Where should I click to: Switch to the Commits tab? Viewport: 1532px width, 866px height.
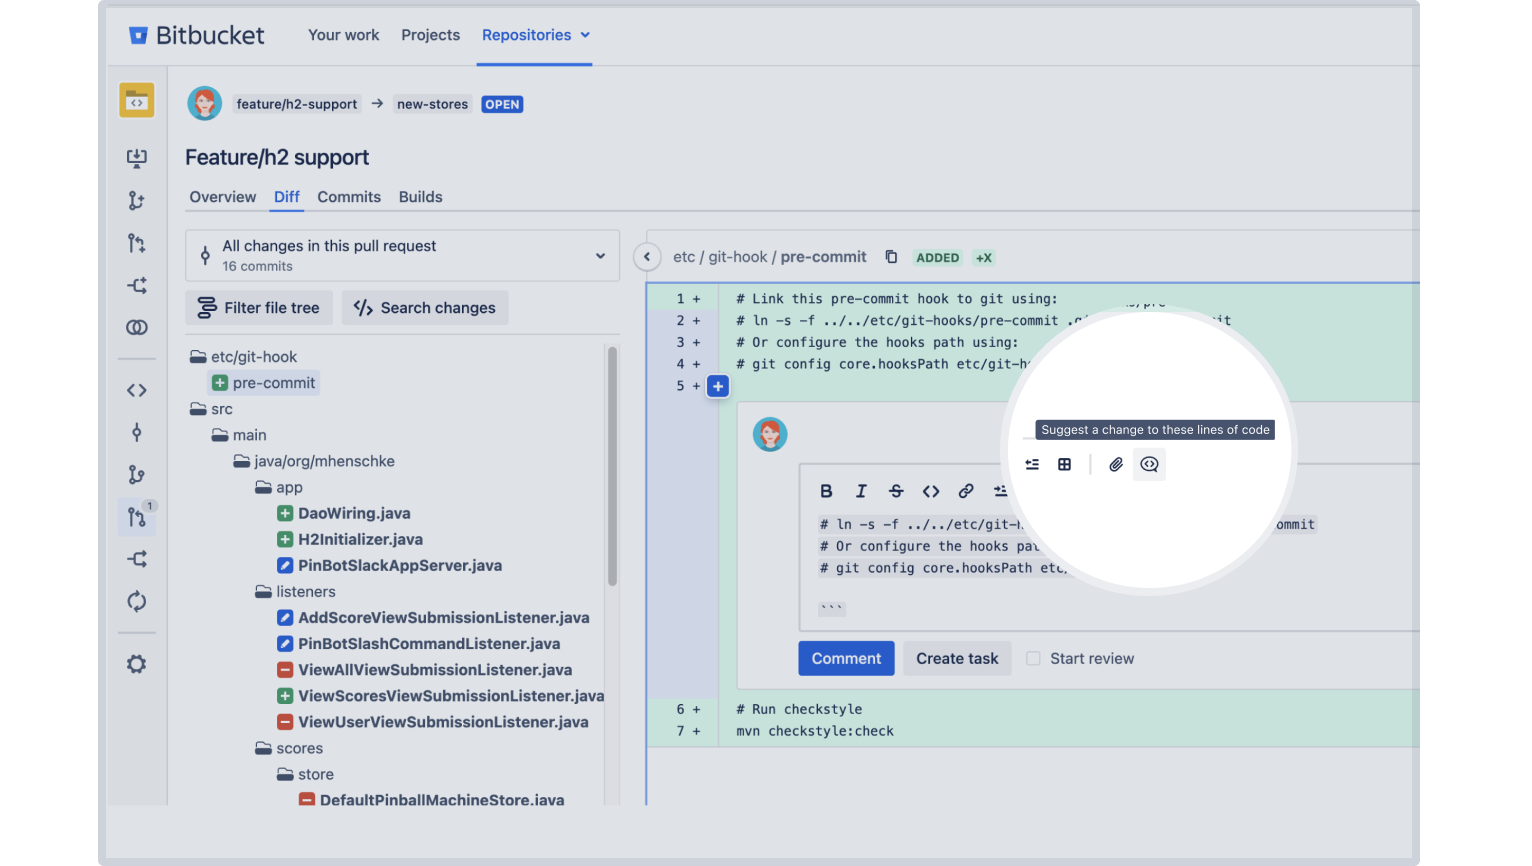(349, 197)
